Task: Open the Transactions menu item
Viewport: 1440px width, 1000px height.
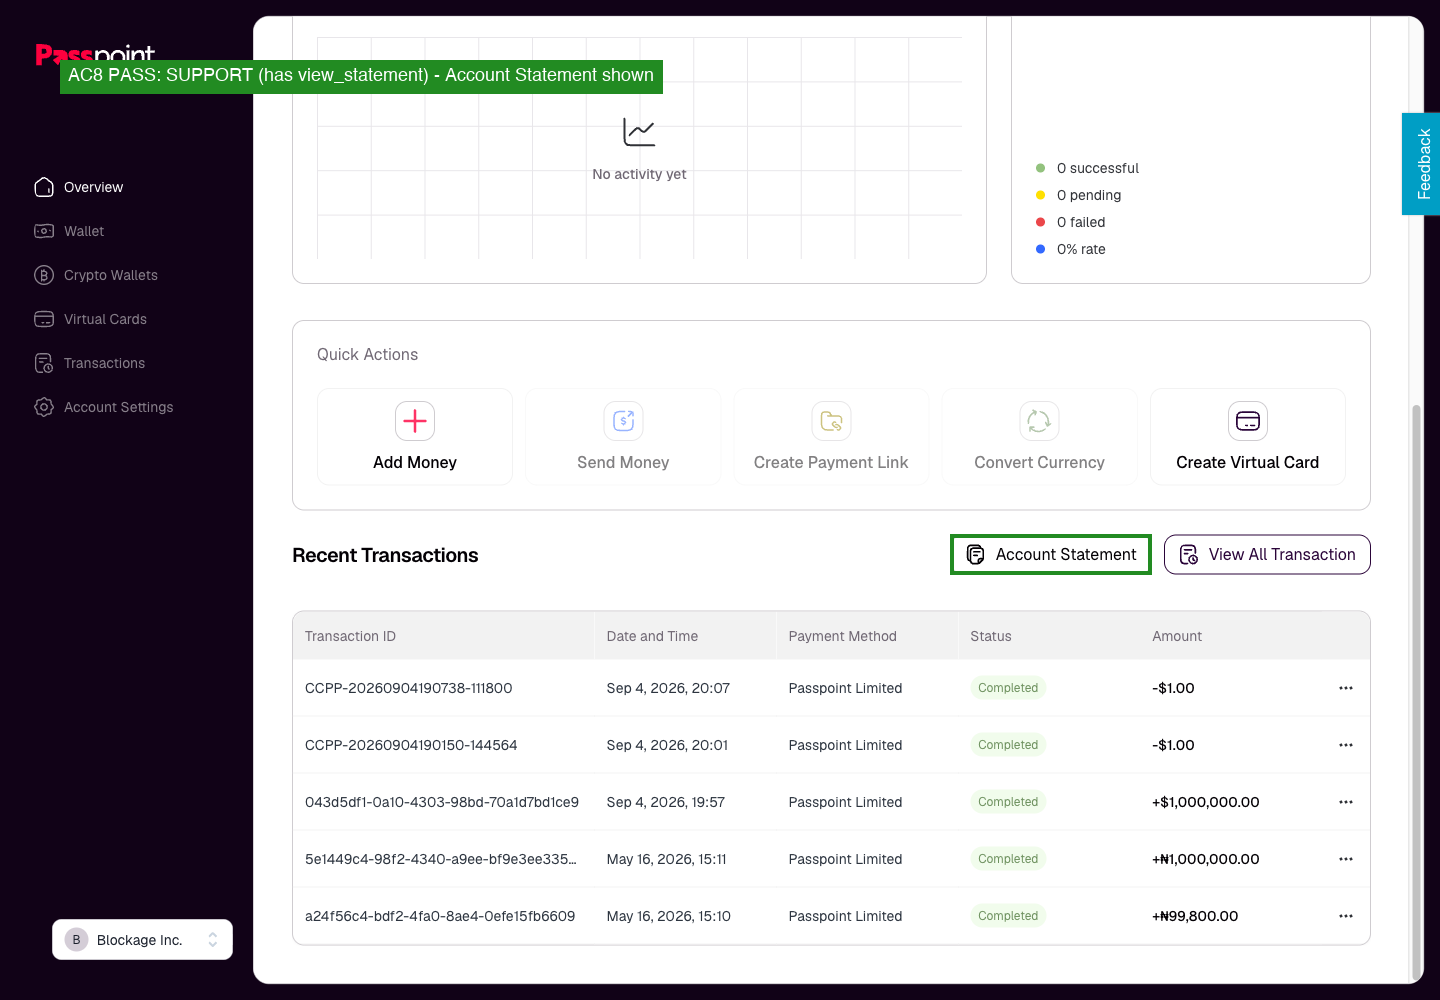Action: (104, 363)
